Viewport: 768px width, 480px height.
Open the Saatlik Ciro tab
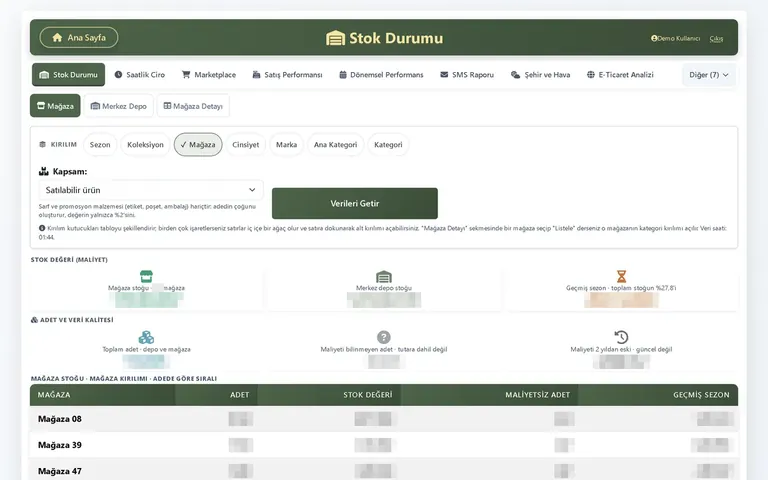[x=140, y=74]
